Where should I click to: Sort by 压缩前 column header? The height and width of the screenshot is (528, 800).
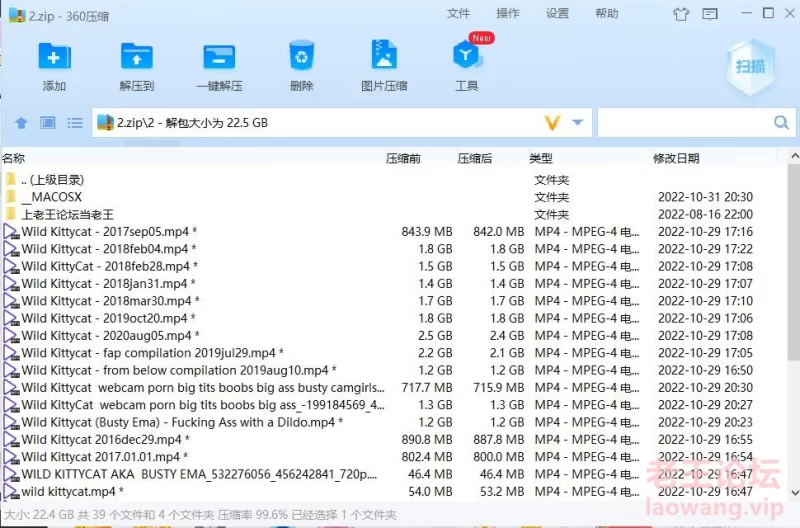[x=403, y=159]
